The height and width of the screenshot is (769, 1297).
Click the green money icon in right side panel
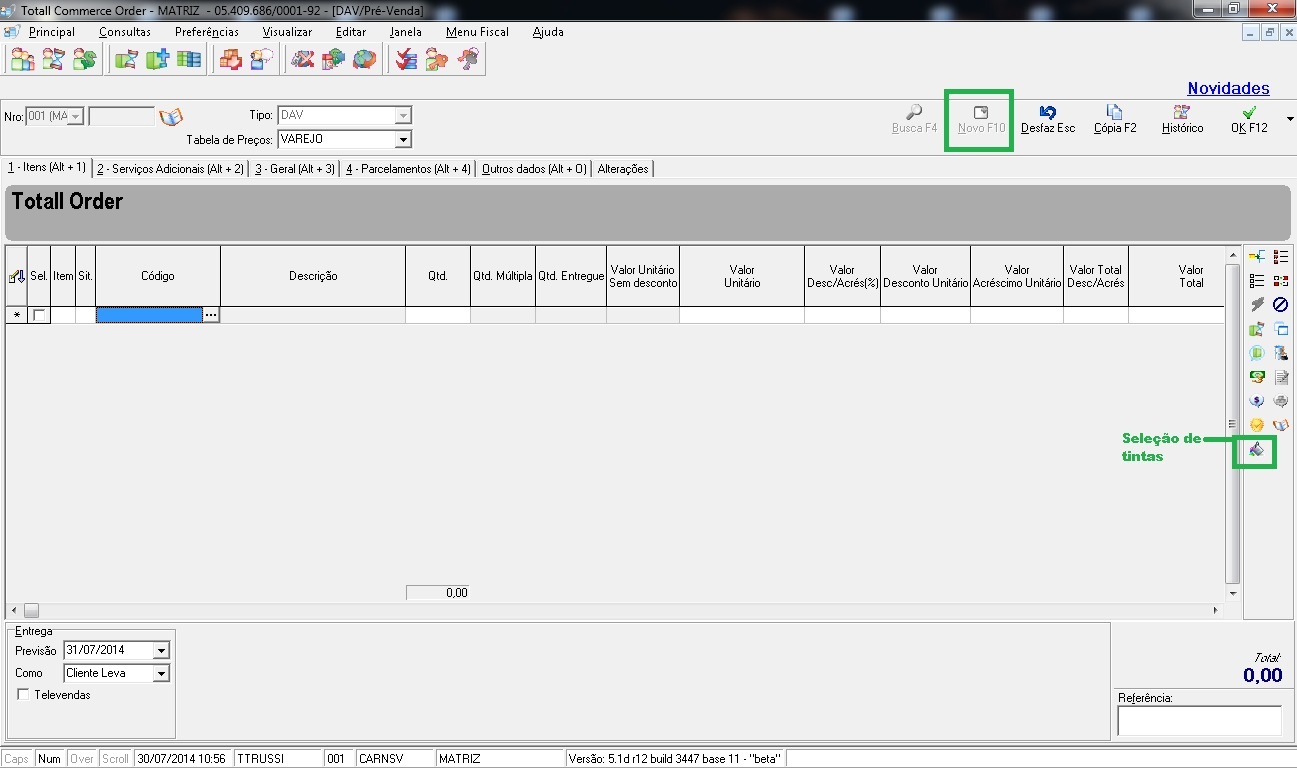click(x=1257, y=377)
